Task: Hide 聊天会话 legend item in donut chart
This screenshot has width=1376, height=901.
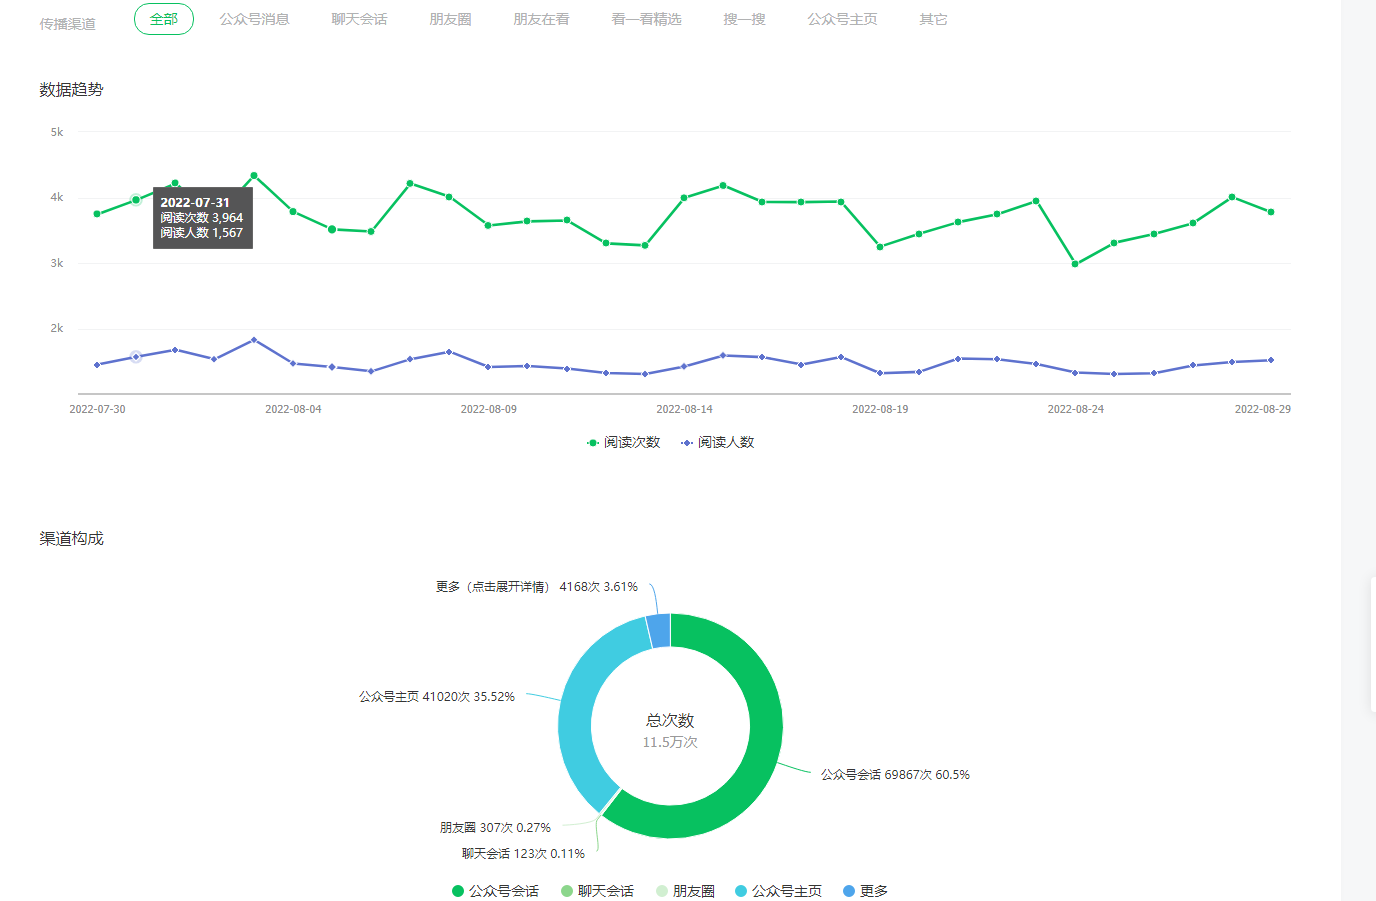Action: coord(598,891)
